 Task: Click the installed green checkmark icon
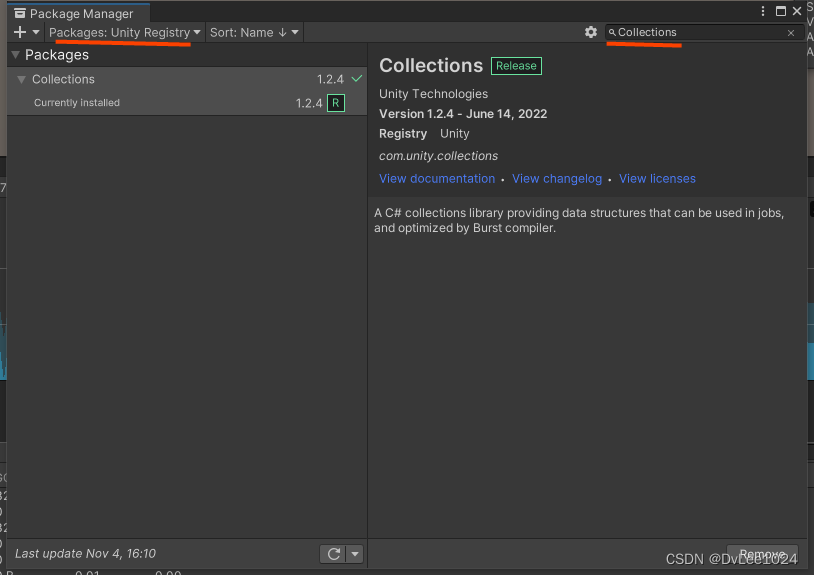click(x=357, y=79)
